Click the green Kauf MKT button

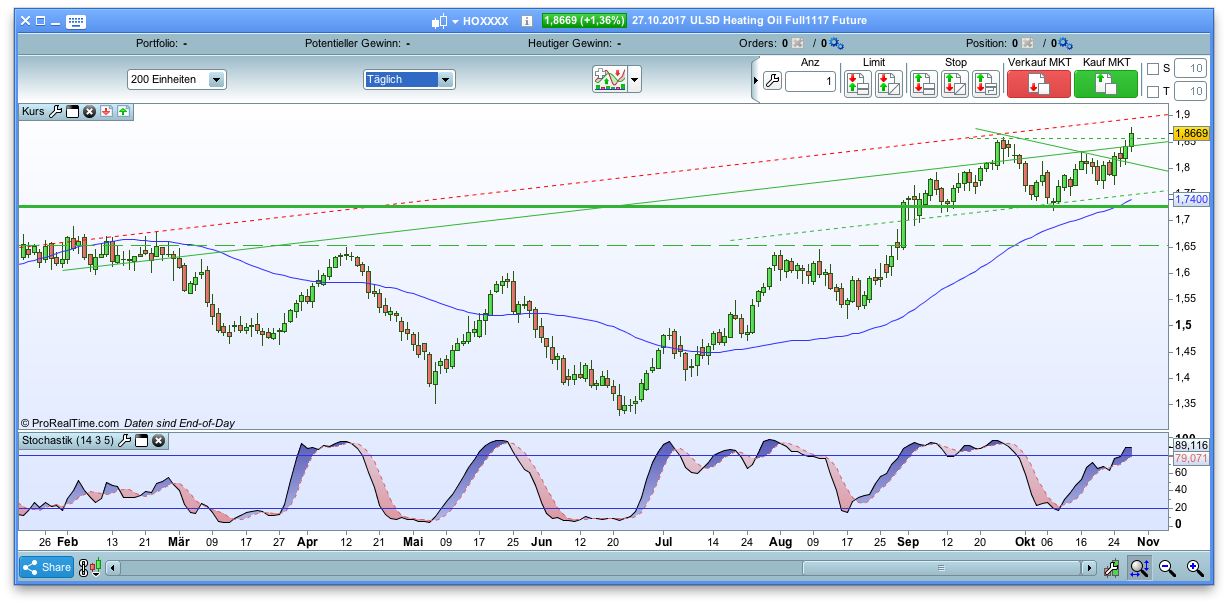pos(1105,84)
